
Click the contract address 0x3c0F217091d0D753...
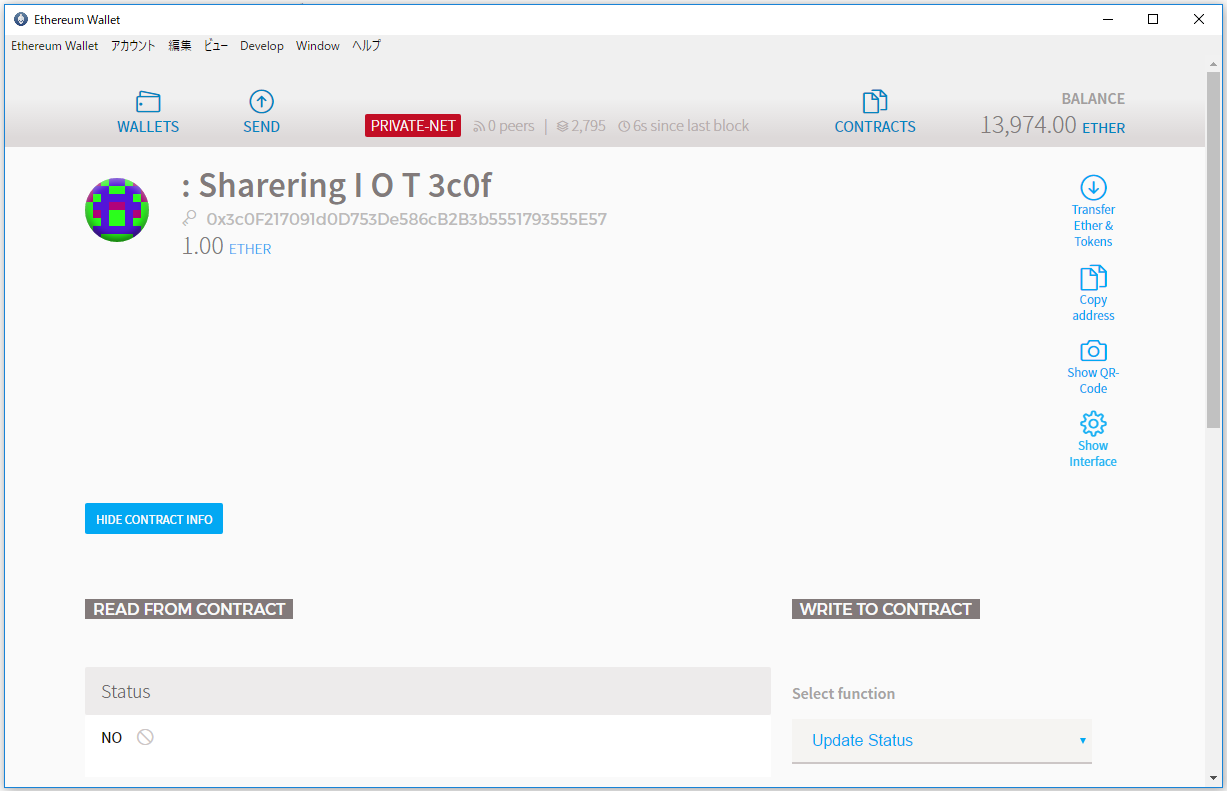407,219
